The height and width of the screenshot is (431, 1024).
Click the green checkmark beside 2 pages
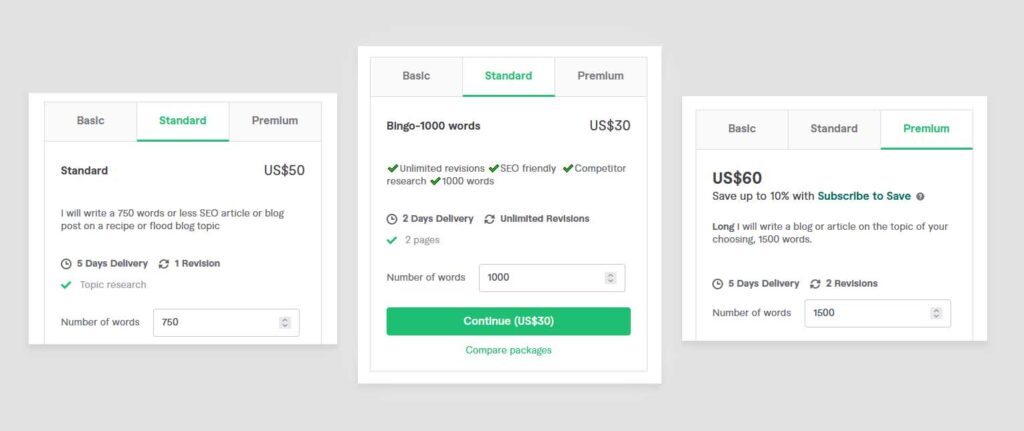pyautogui.click(x=392, y=240)
